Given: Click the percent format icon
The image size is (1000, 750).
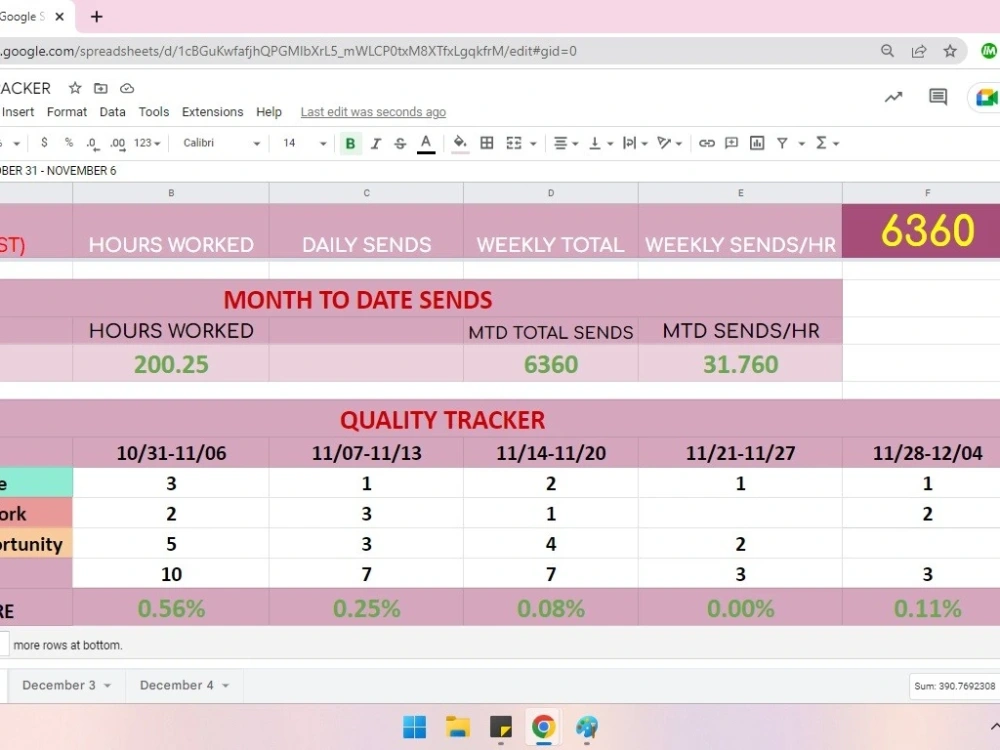Looking at the screenshot, I should coord(67,143).
